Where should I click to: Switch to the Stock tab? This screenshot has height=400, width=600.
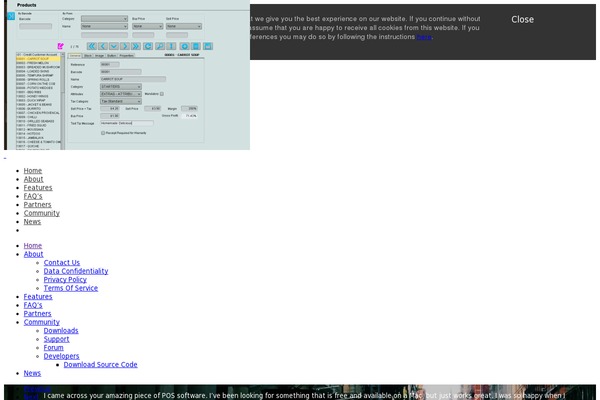[x=88, y=56]
